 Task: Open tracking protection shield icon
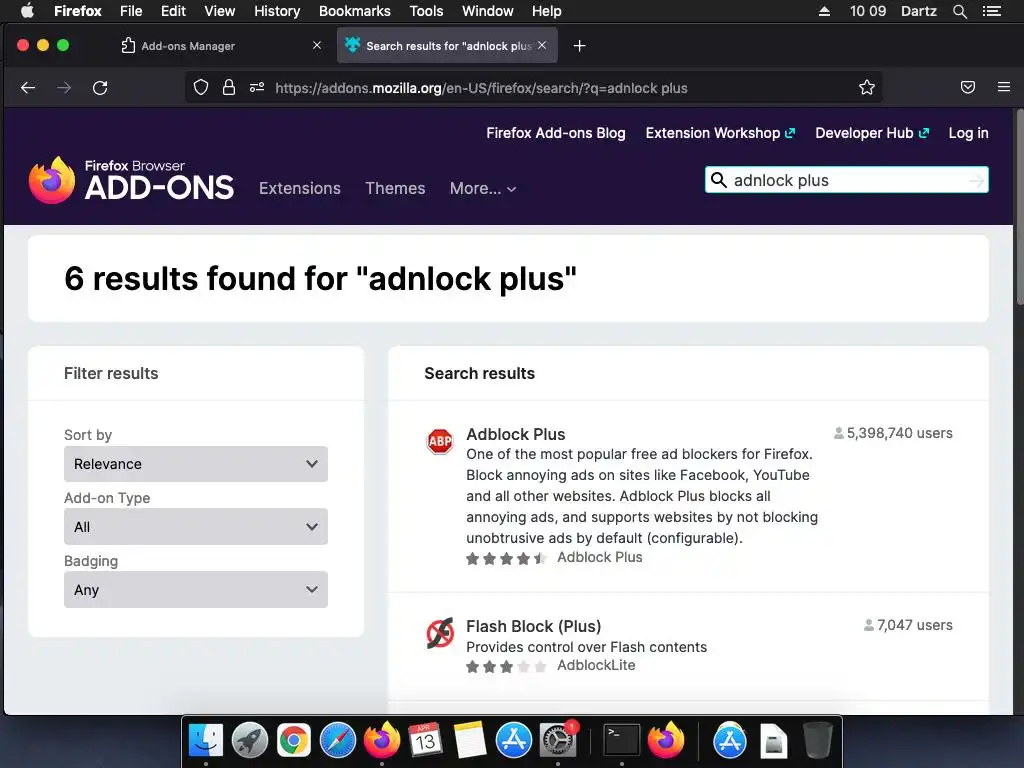tap(201, 88)
